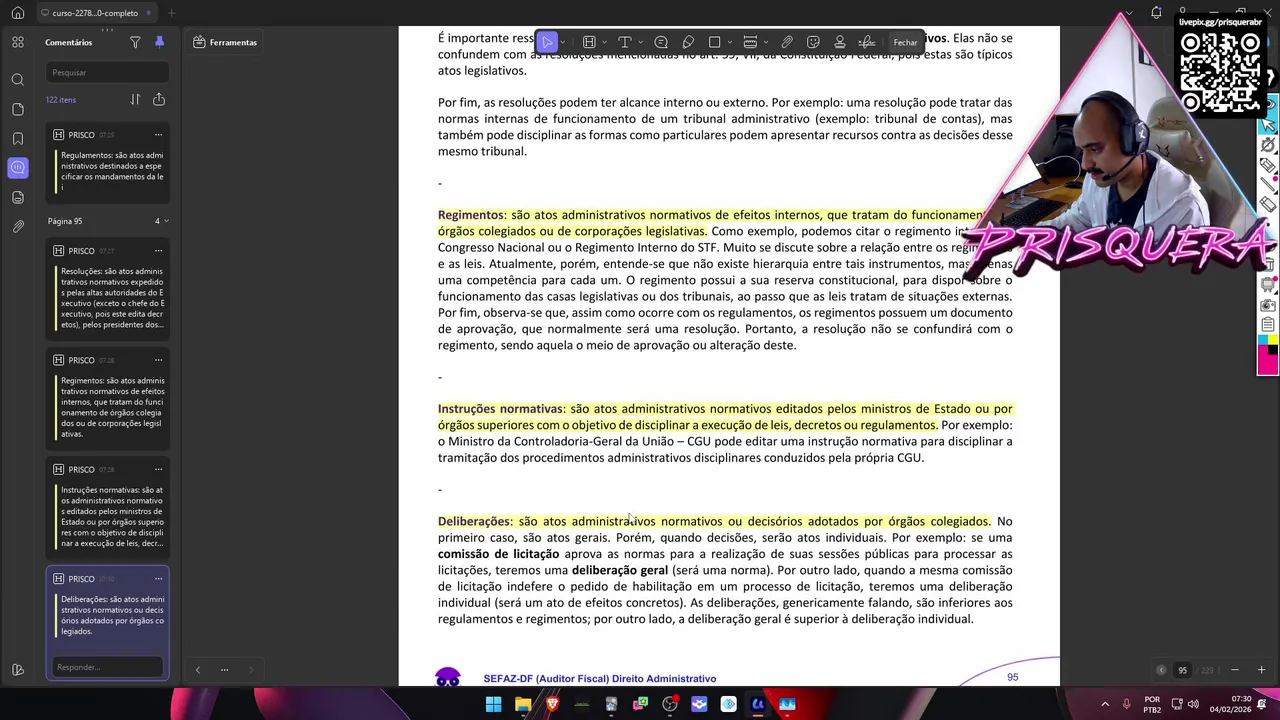Select the stamp tool
This screenshot has width=1280, height=720.
[840, 42]
